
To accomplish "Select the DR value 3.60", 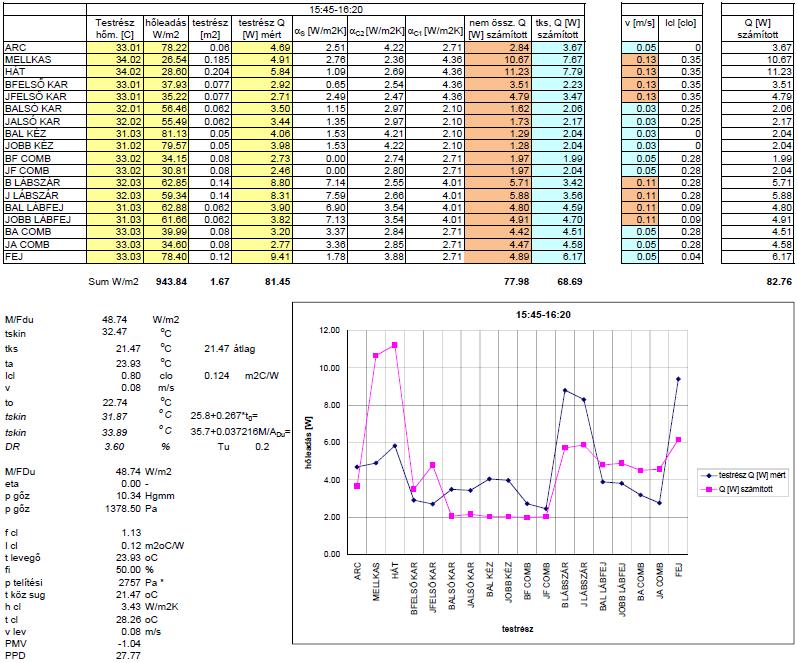I will pyautogui.click(x=114, y=446).
